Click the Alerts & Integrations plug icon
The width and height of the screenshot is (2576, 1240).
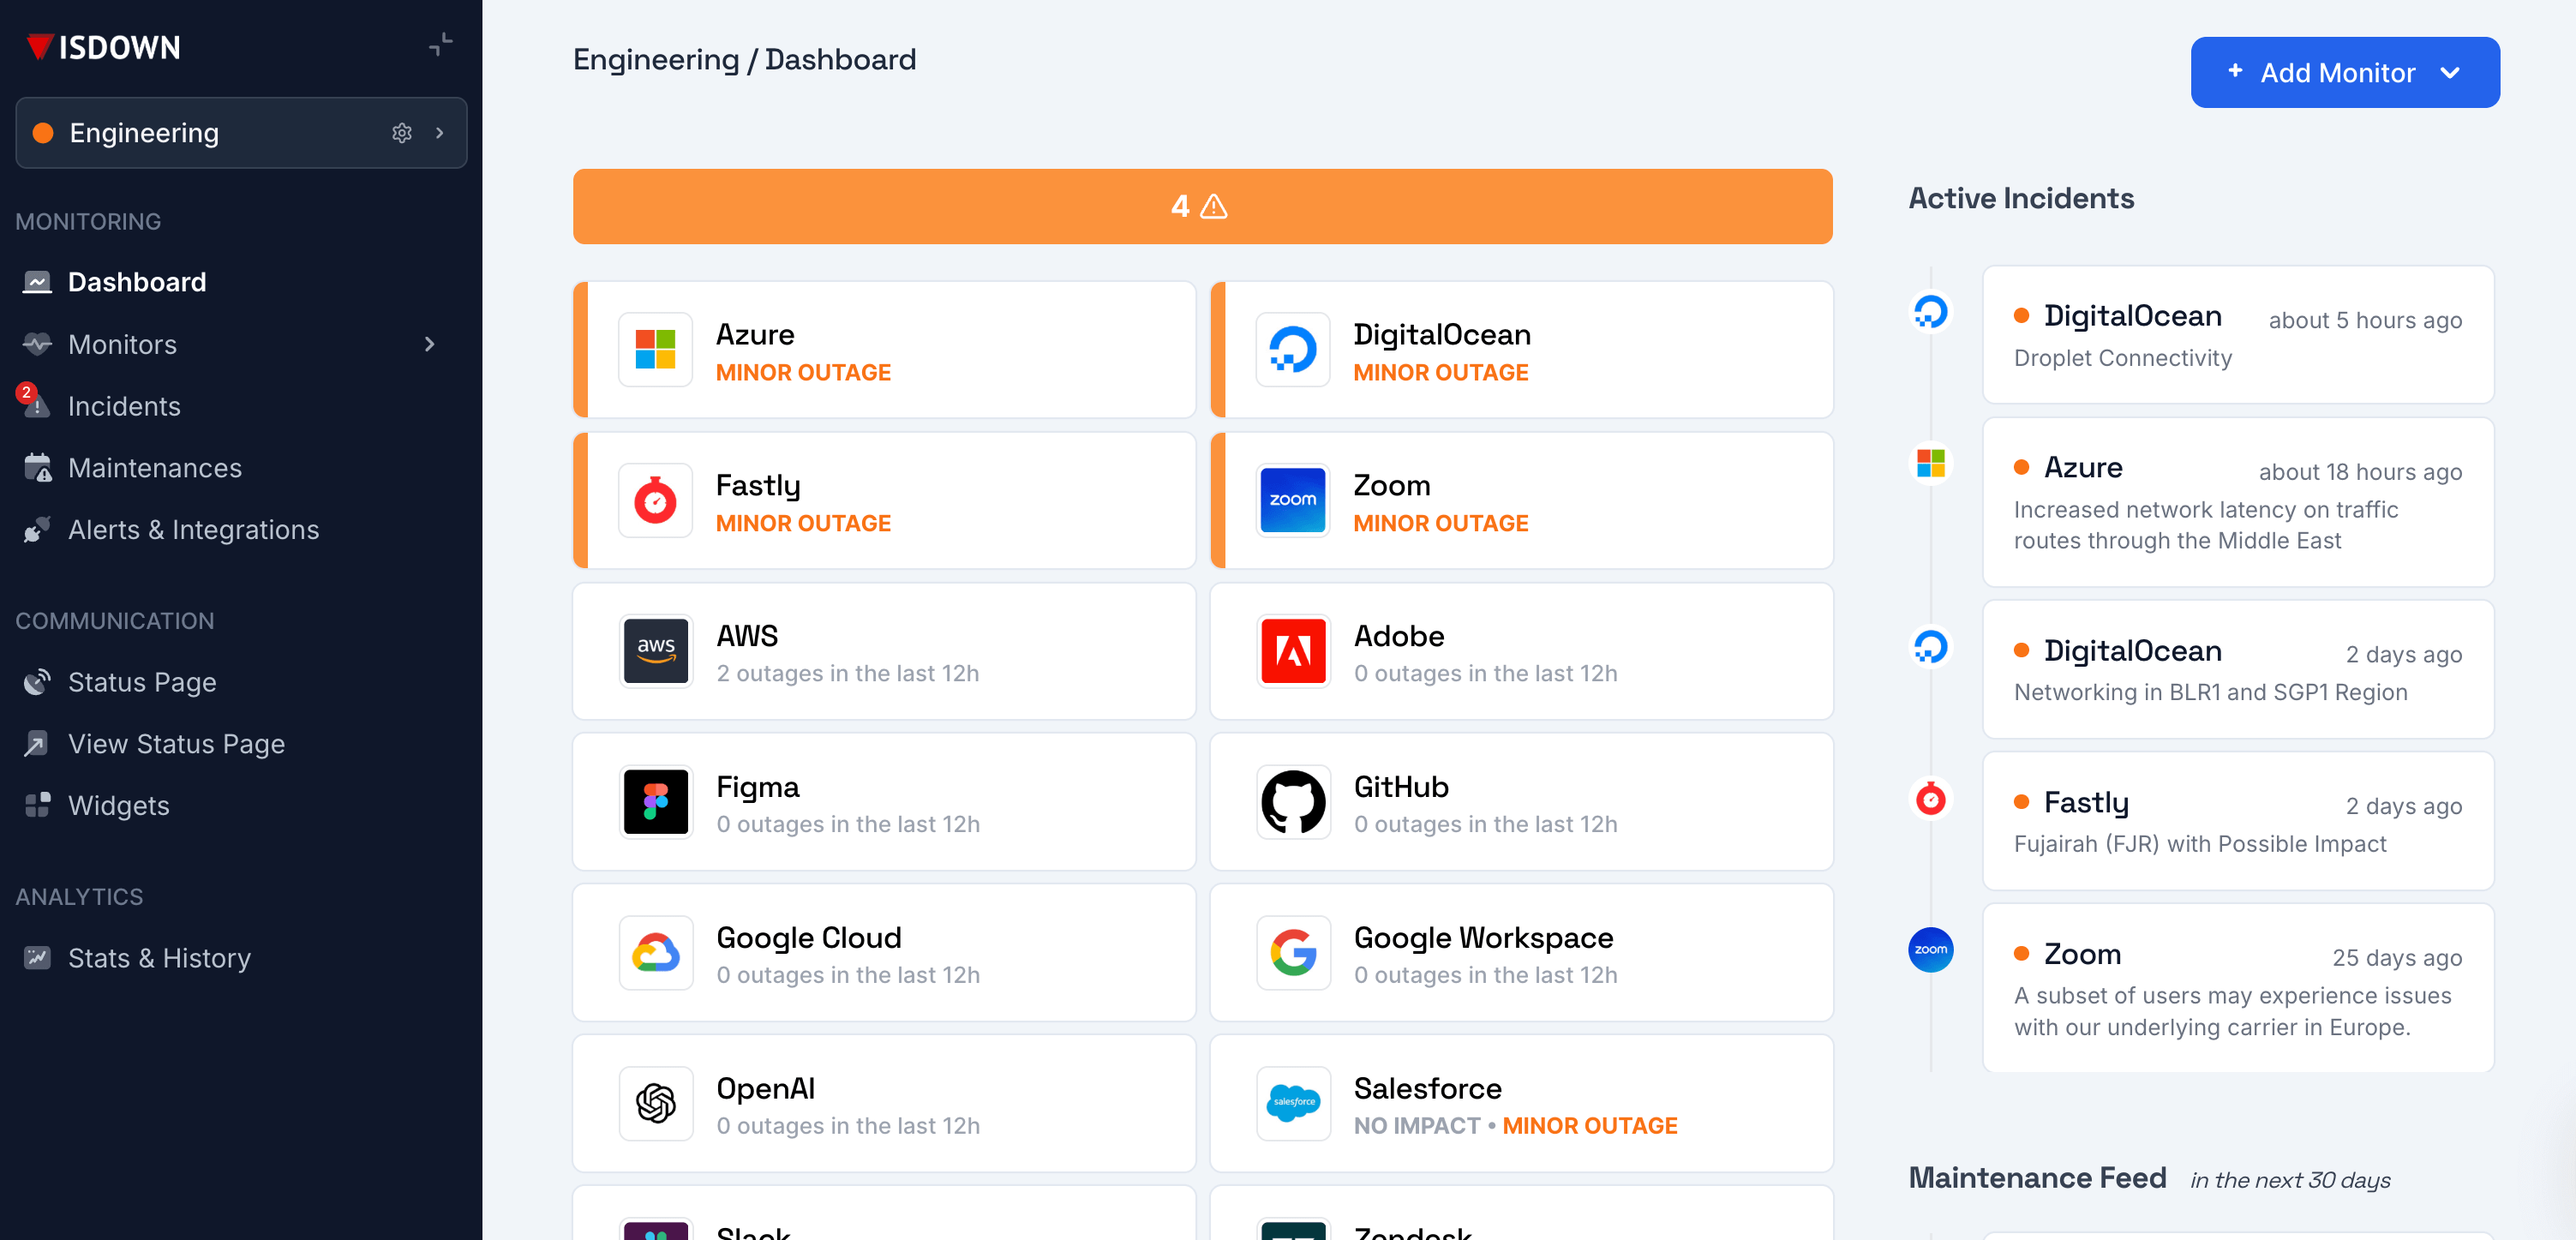tap(38, 530)
